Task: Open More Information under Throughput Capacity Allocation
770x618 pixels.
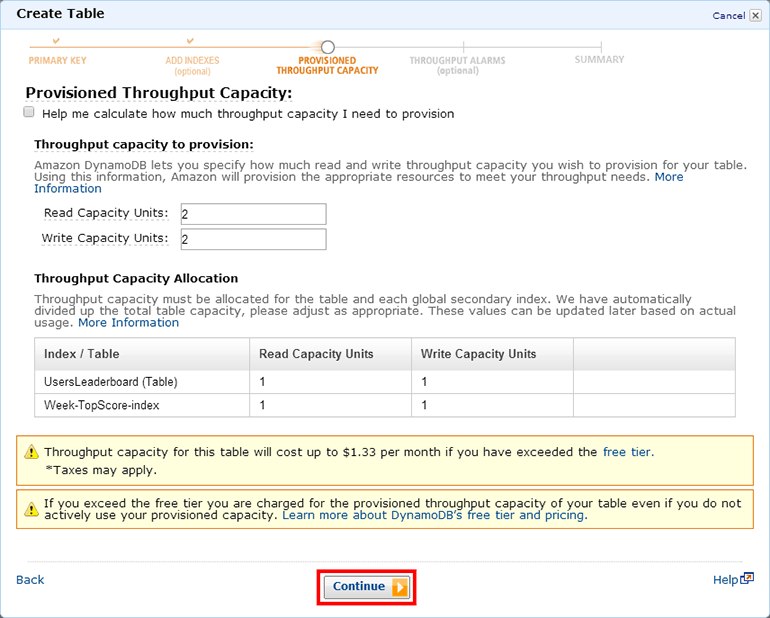Action: pos(129,323)
